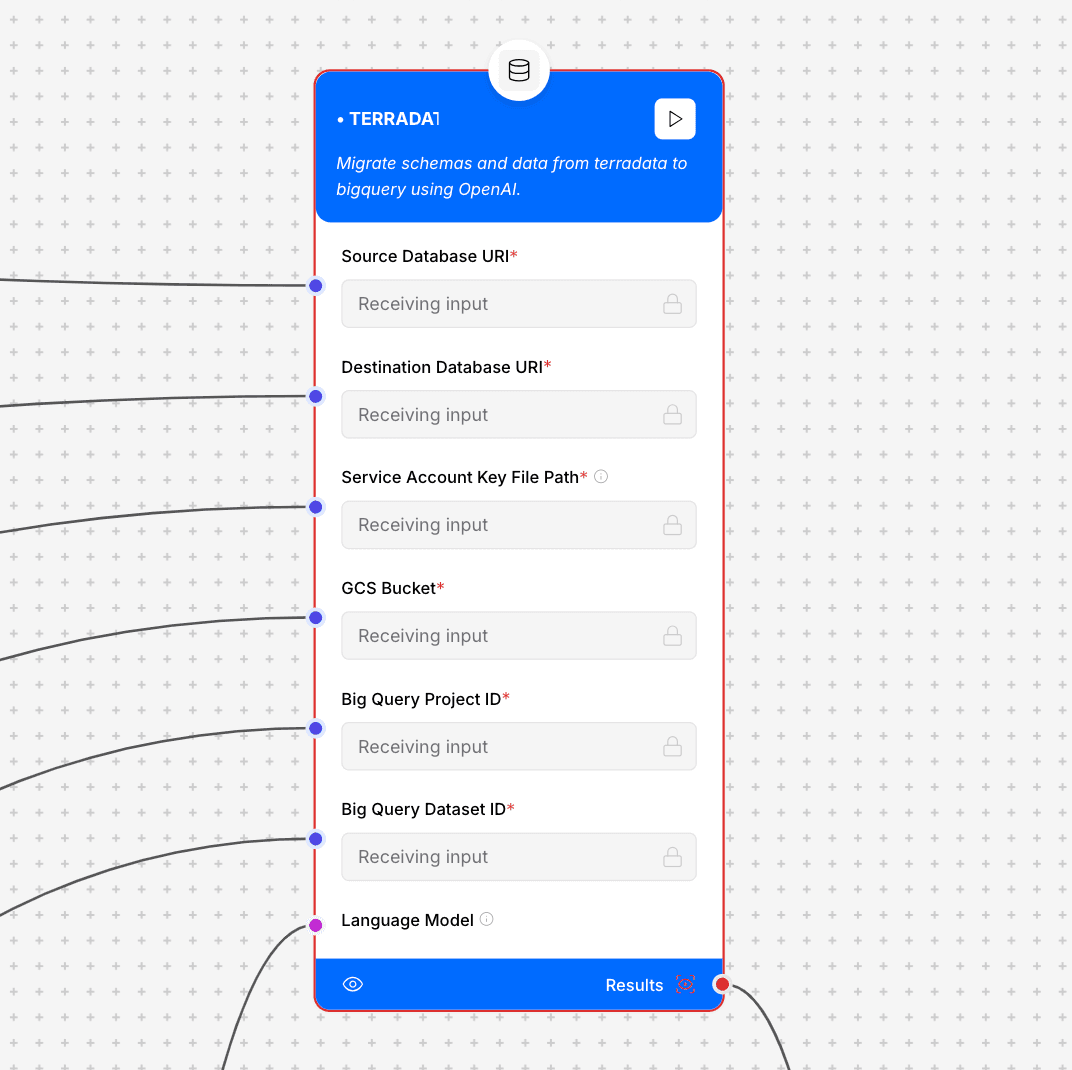Click the node description about migrating schemas
1072x1070 pixels.
[512, 176]
